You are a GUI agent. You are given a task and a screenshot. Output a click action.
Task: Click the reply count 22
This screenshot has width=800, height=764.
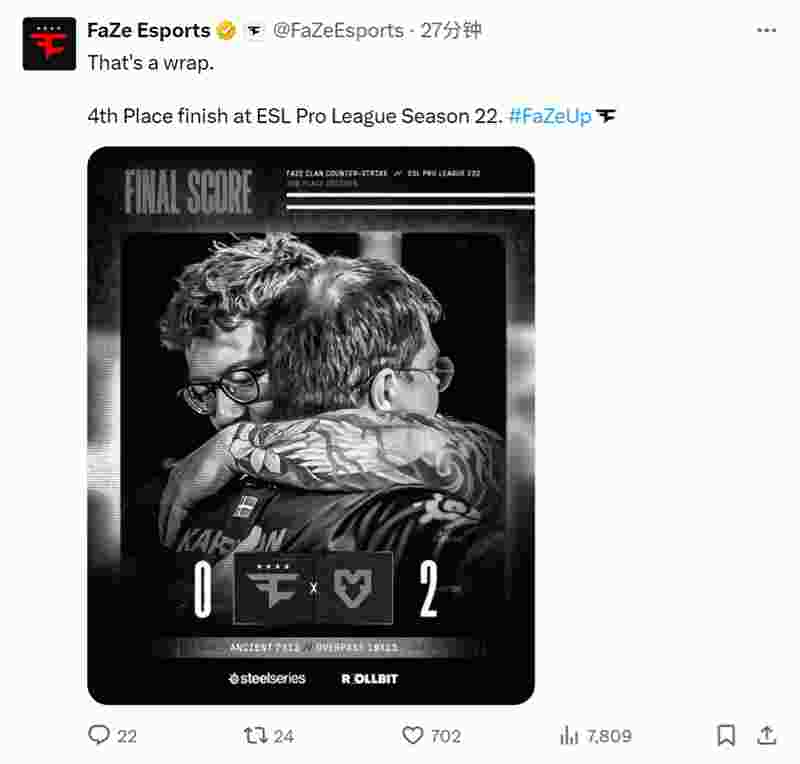pos(127,736)
